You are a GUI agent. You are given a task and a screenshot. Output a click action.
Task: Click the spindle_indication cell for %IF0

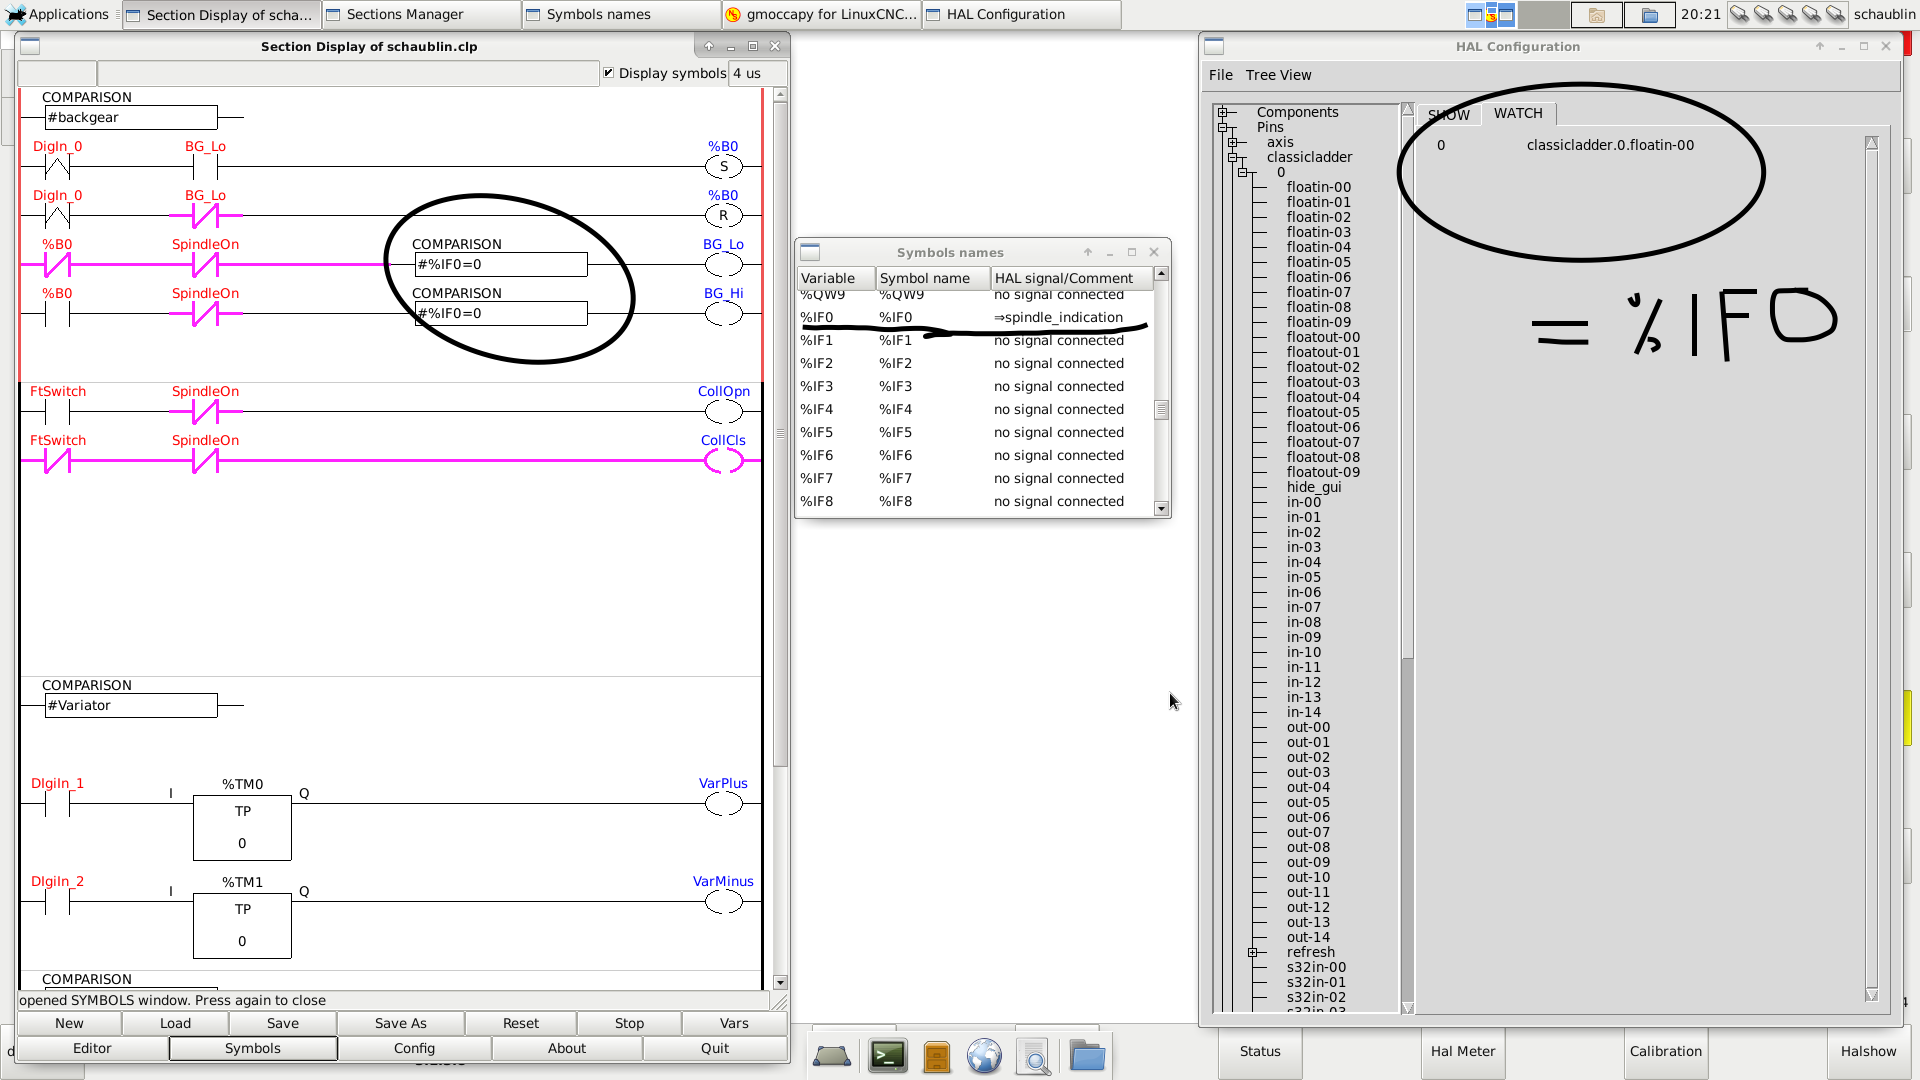point(1058,317)
